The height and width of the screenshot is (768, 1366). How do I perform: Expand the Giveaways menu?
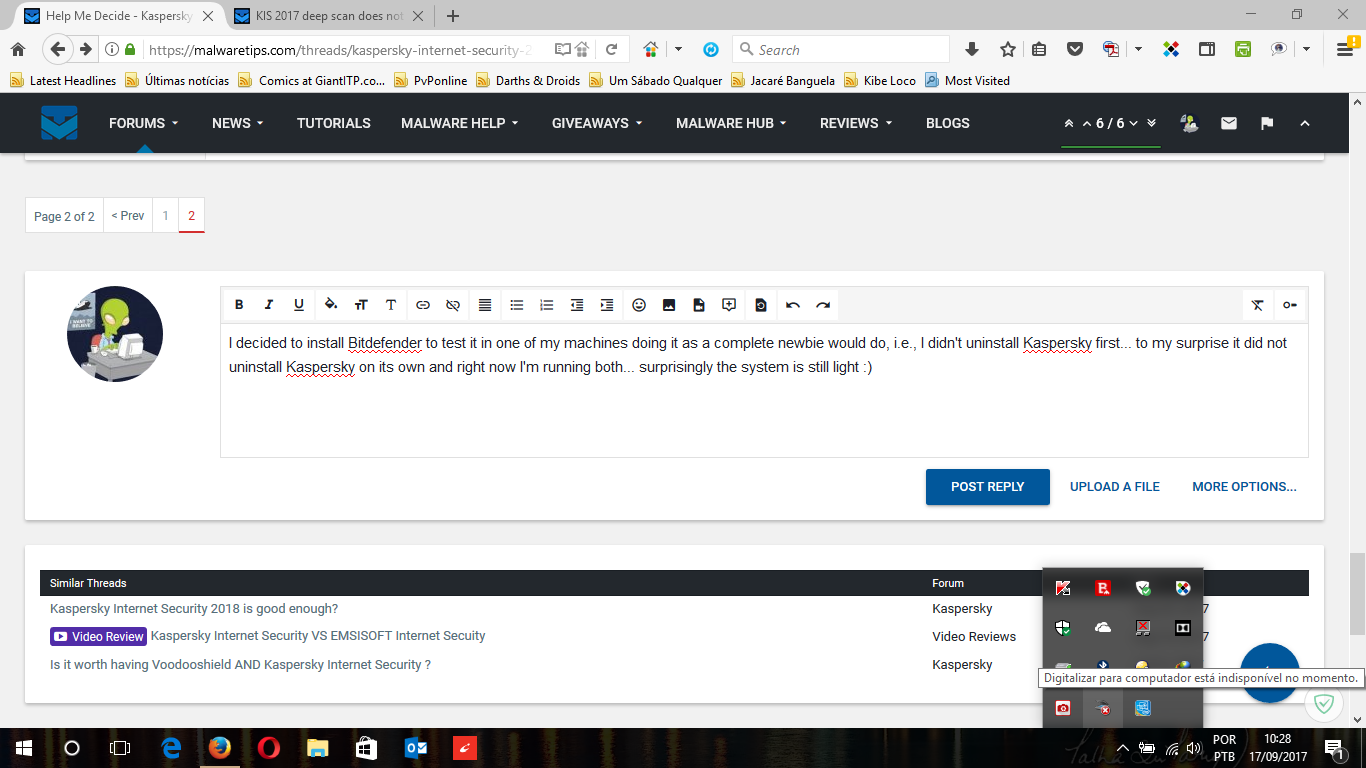[597, 123]
